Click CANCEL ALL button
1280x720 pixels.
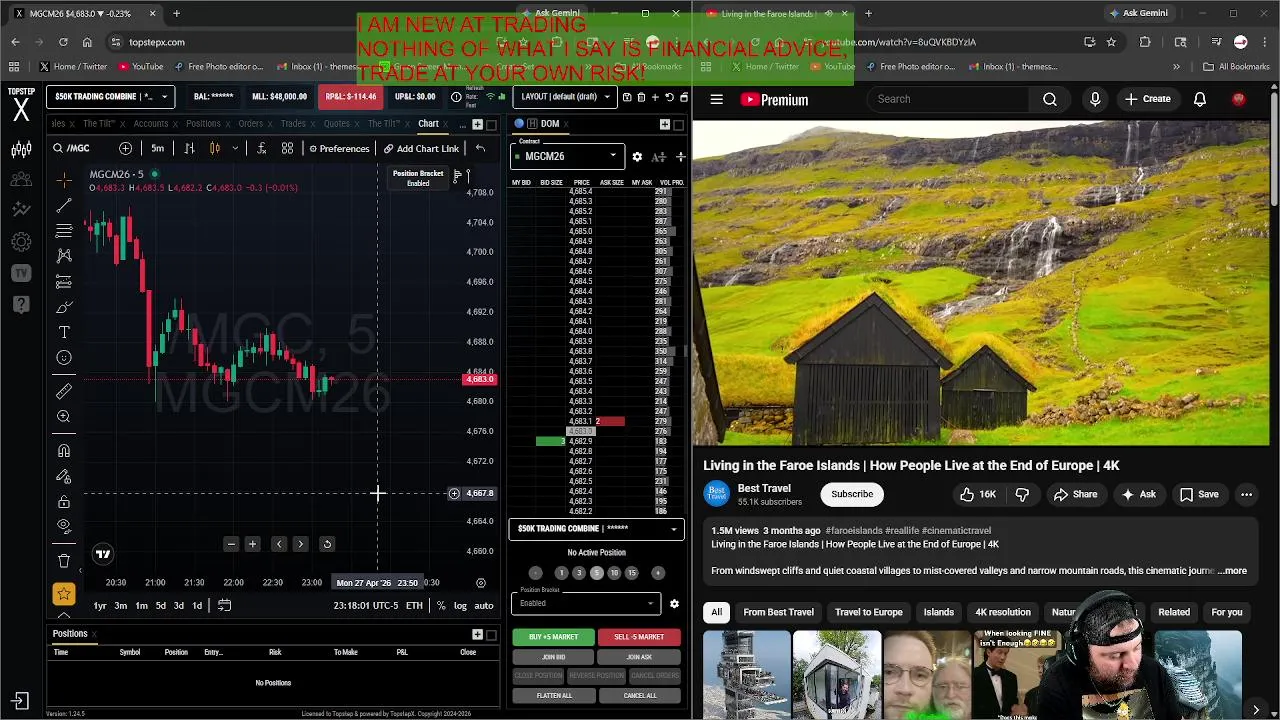click(x=639, y=696)
